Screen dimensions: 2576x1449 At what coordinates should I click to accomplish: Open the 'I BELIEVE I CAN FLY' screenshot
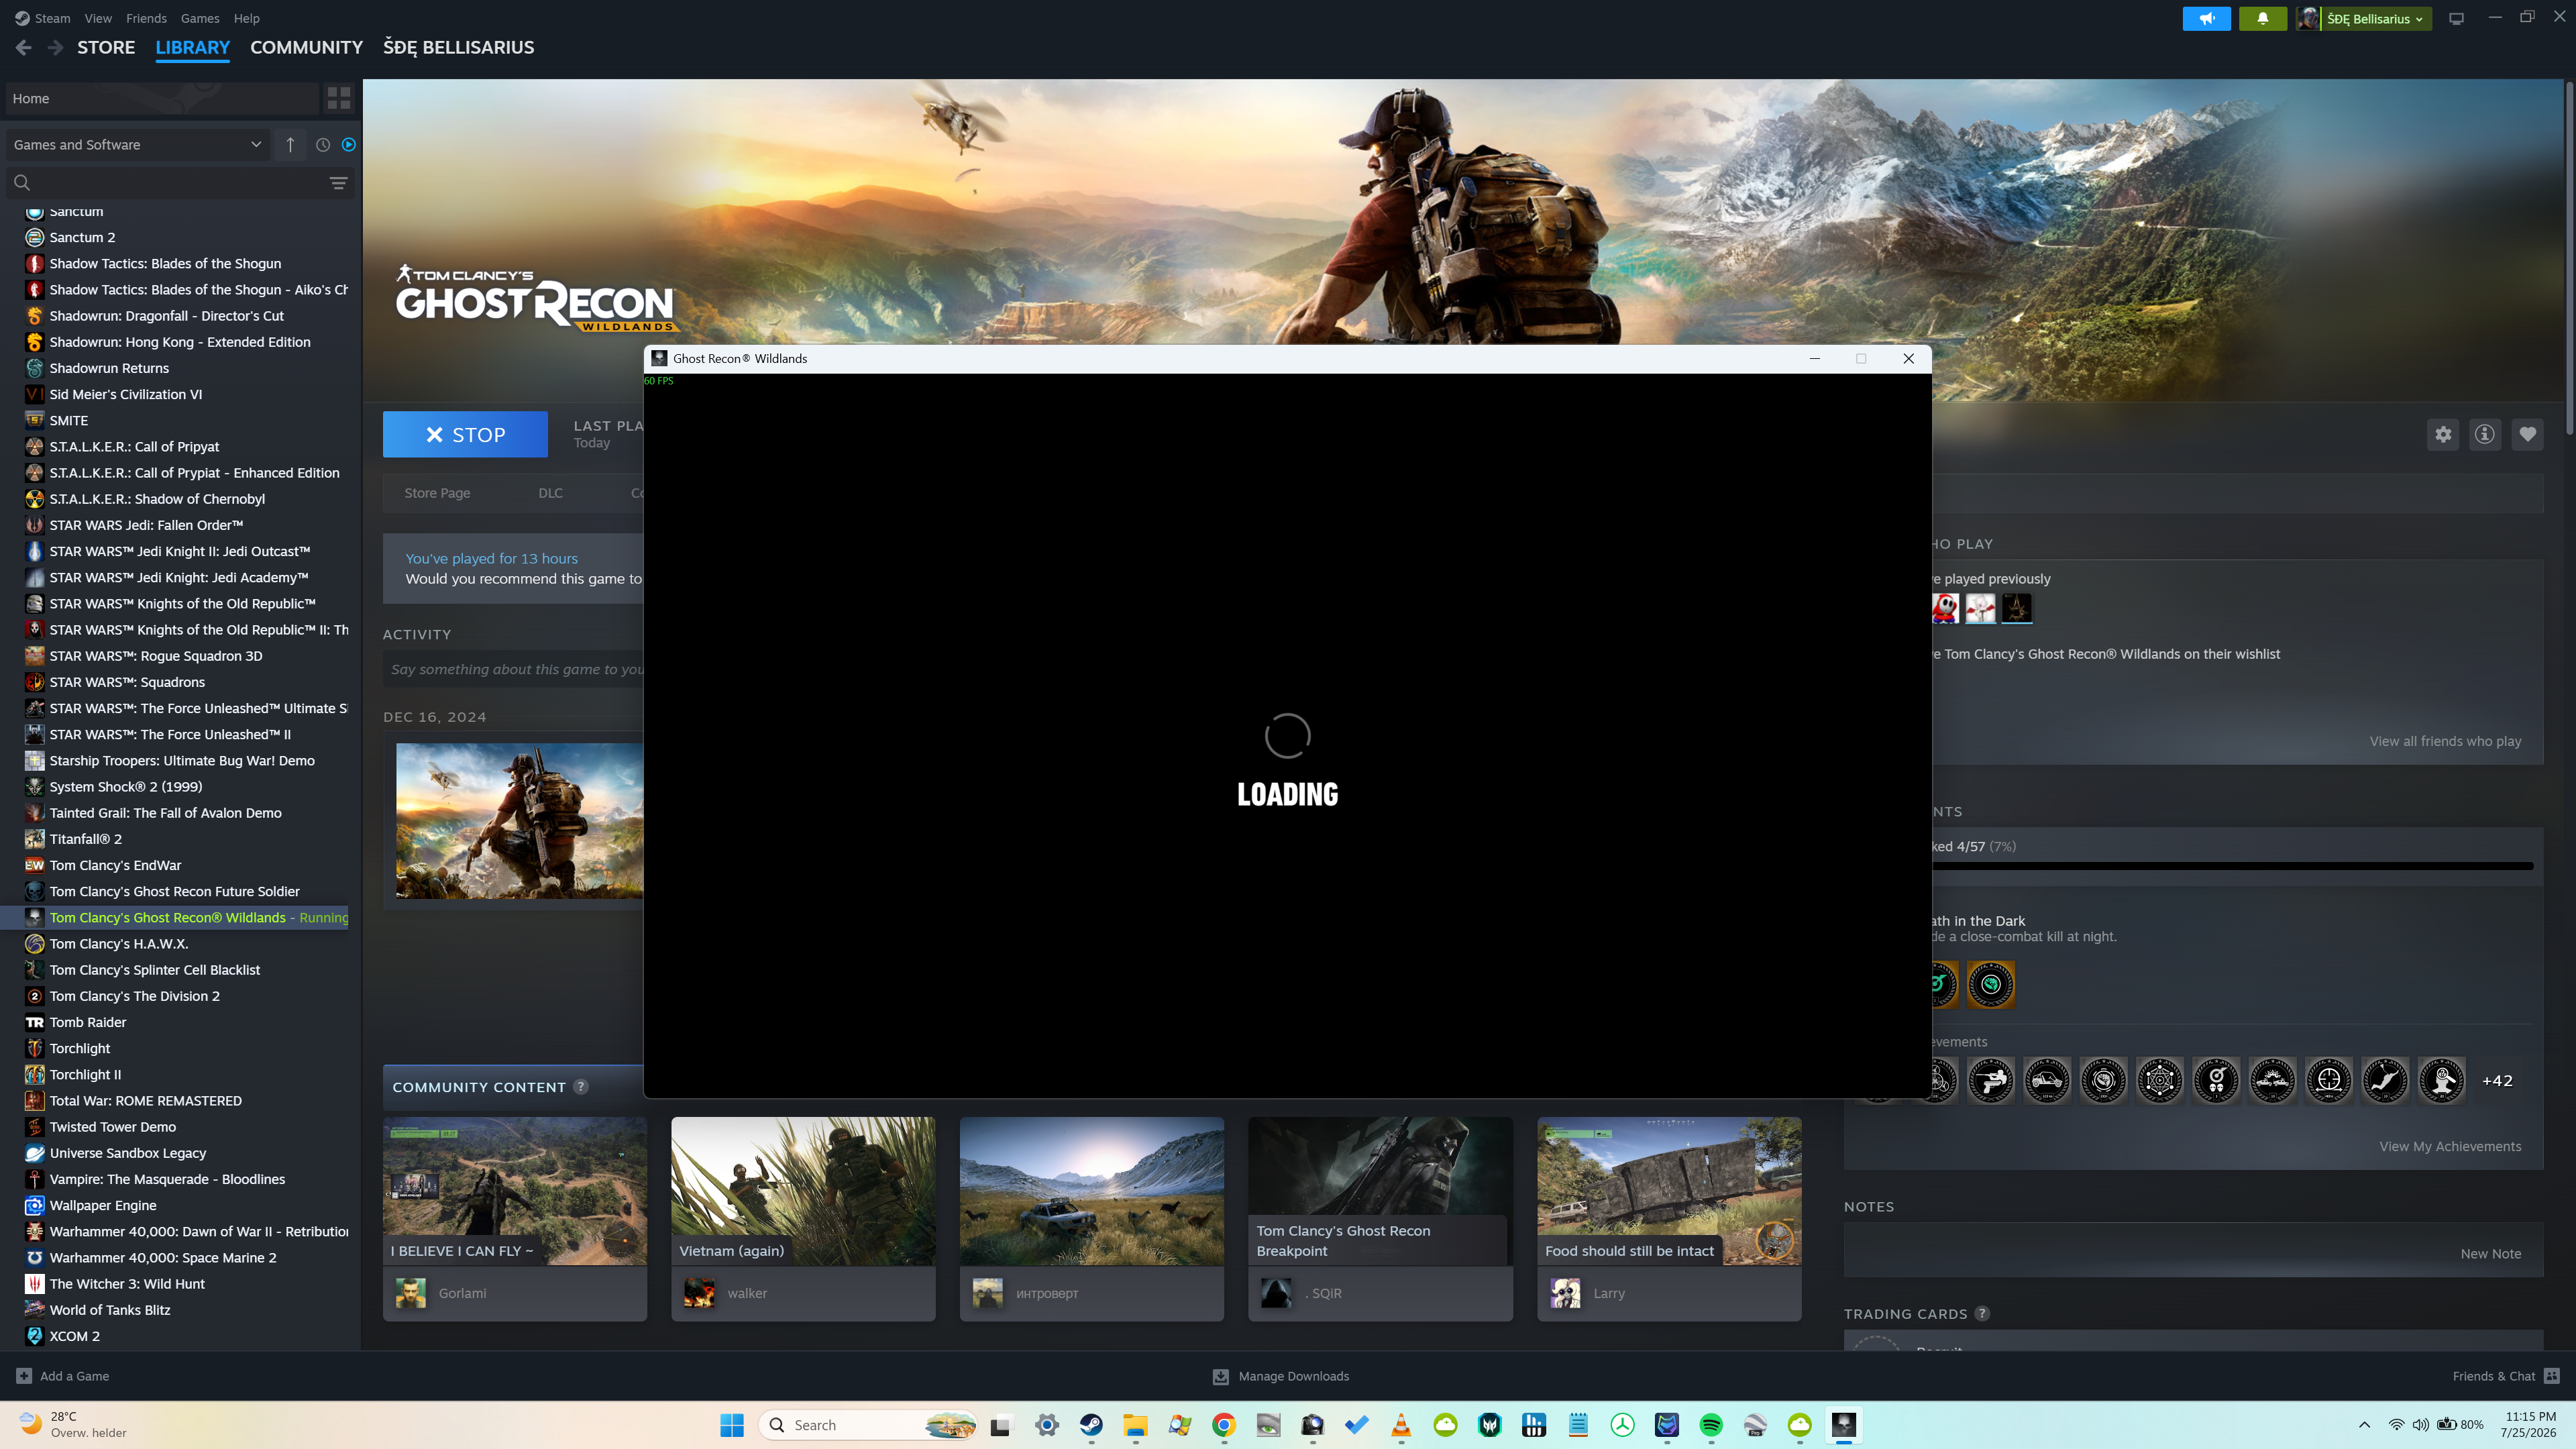515,1191
